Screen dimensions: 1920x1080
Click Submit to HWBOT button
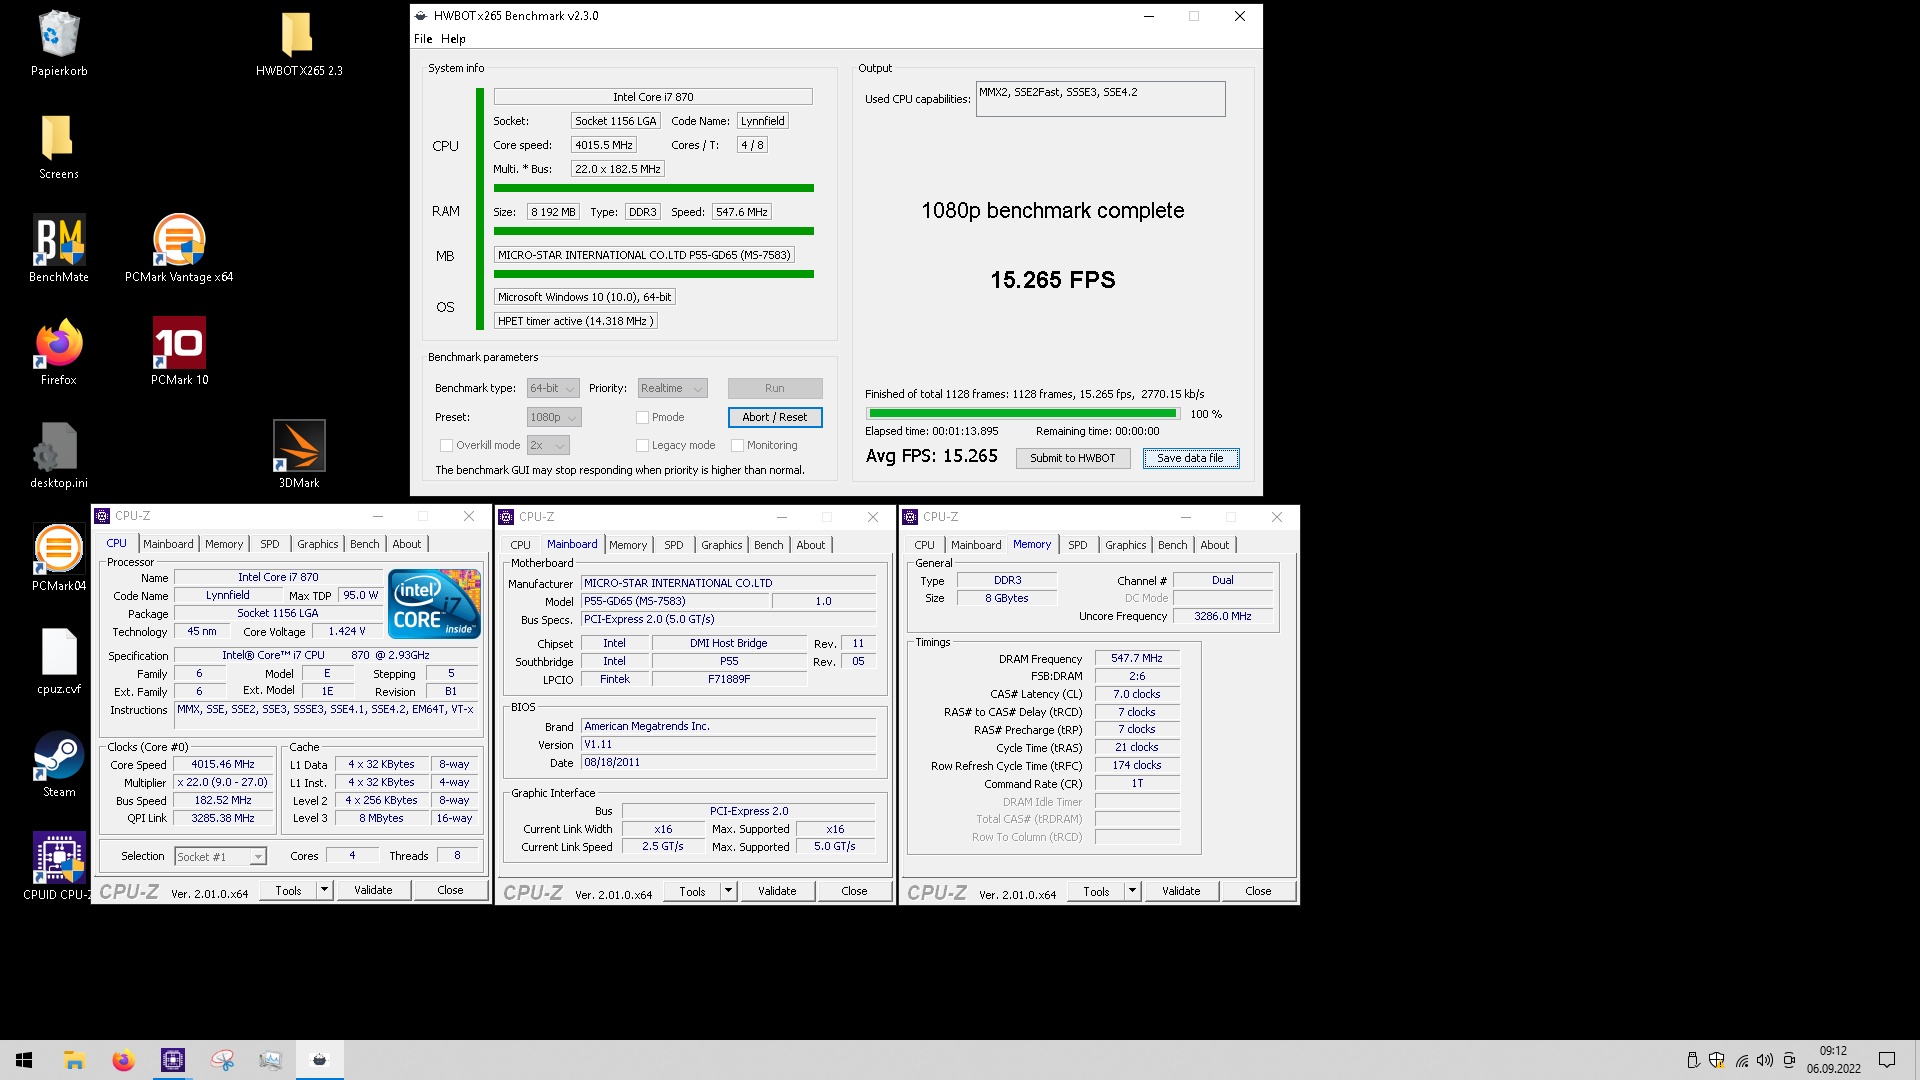click(1072, 458)
